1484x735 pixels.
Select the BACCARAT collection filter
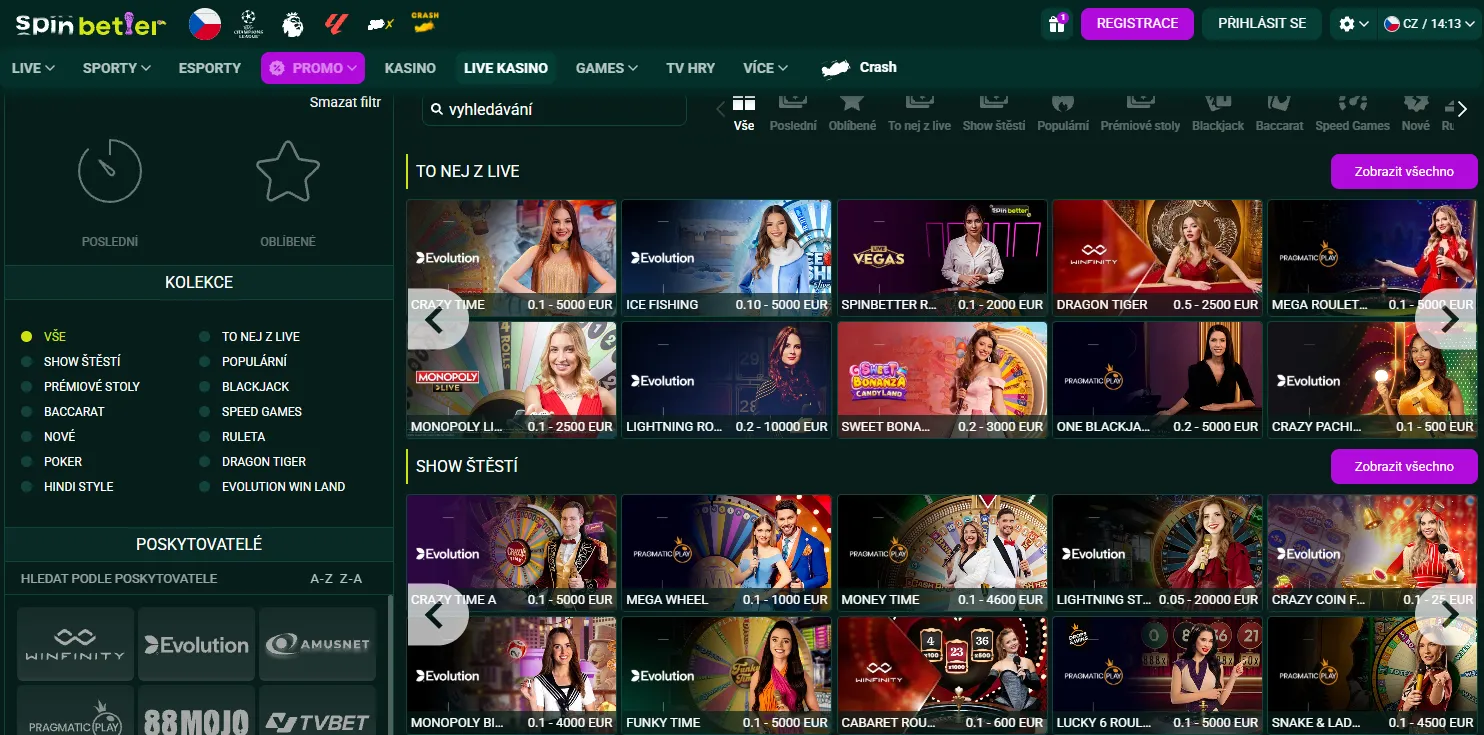point(63,412)
